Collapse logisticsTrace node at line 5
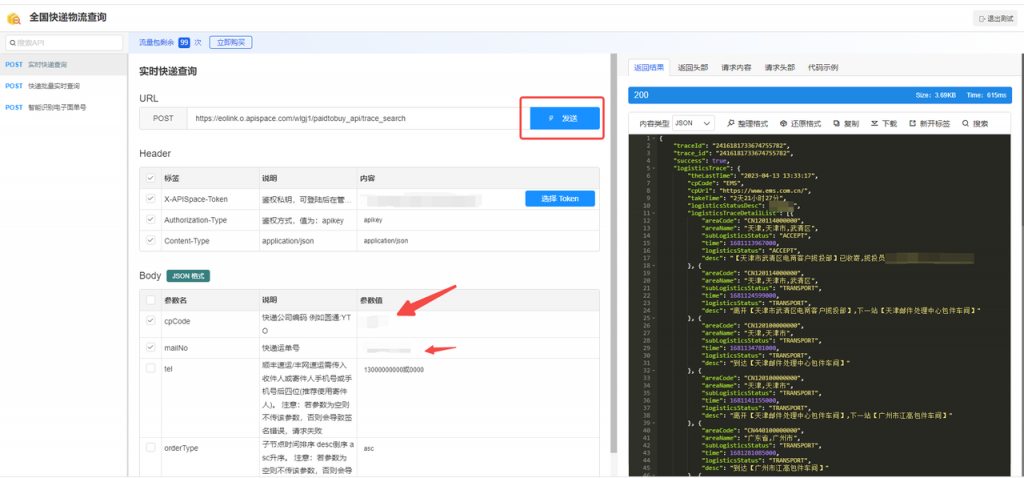The image size is (1024, 478). pos(656,168)
